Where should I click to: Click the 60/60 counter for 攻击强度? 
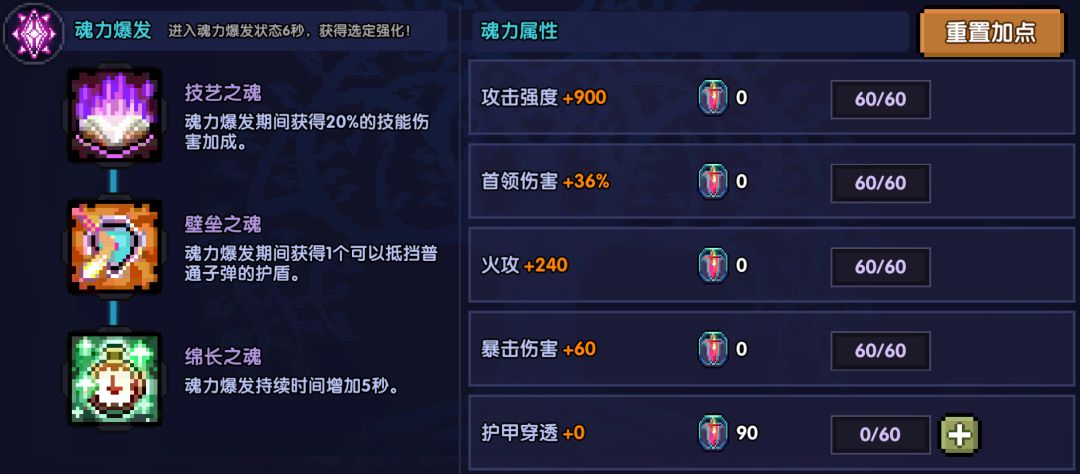click(x=880, y=99)
